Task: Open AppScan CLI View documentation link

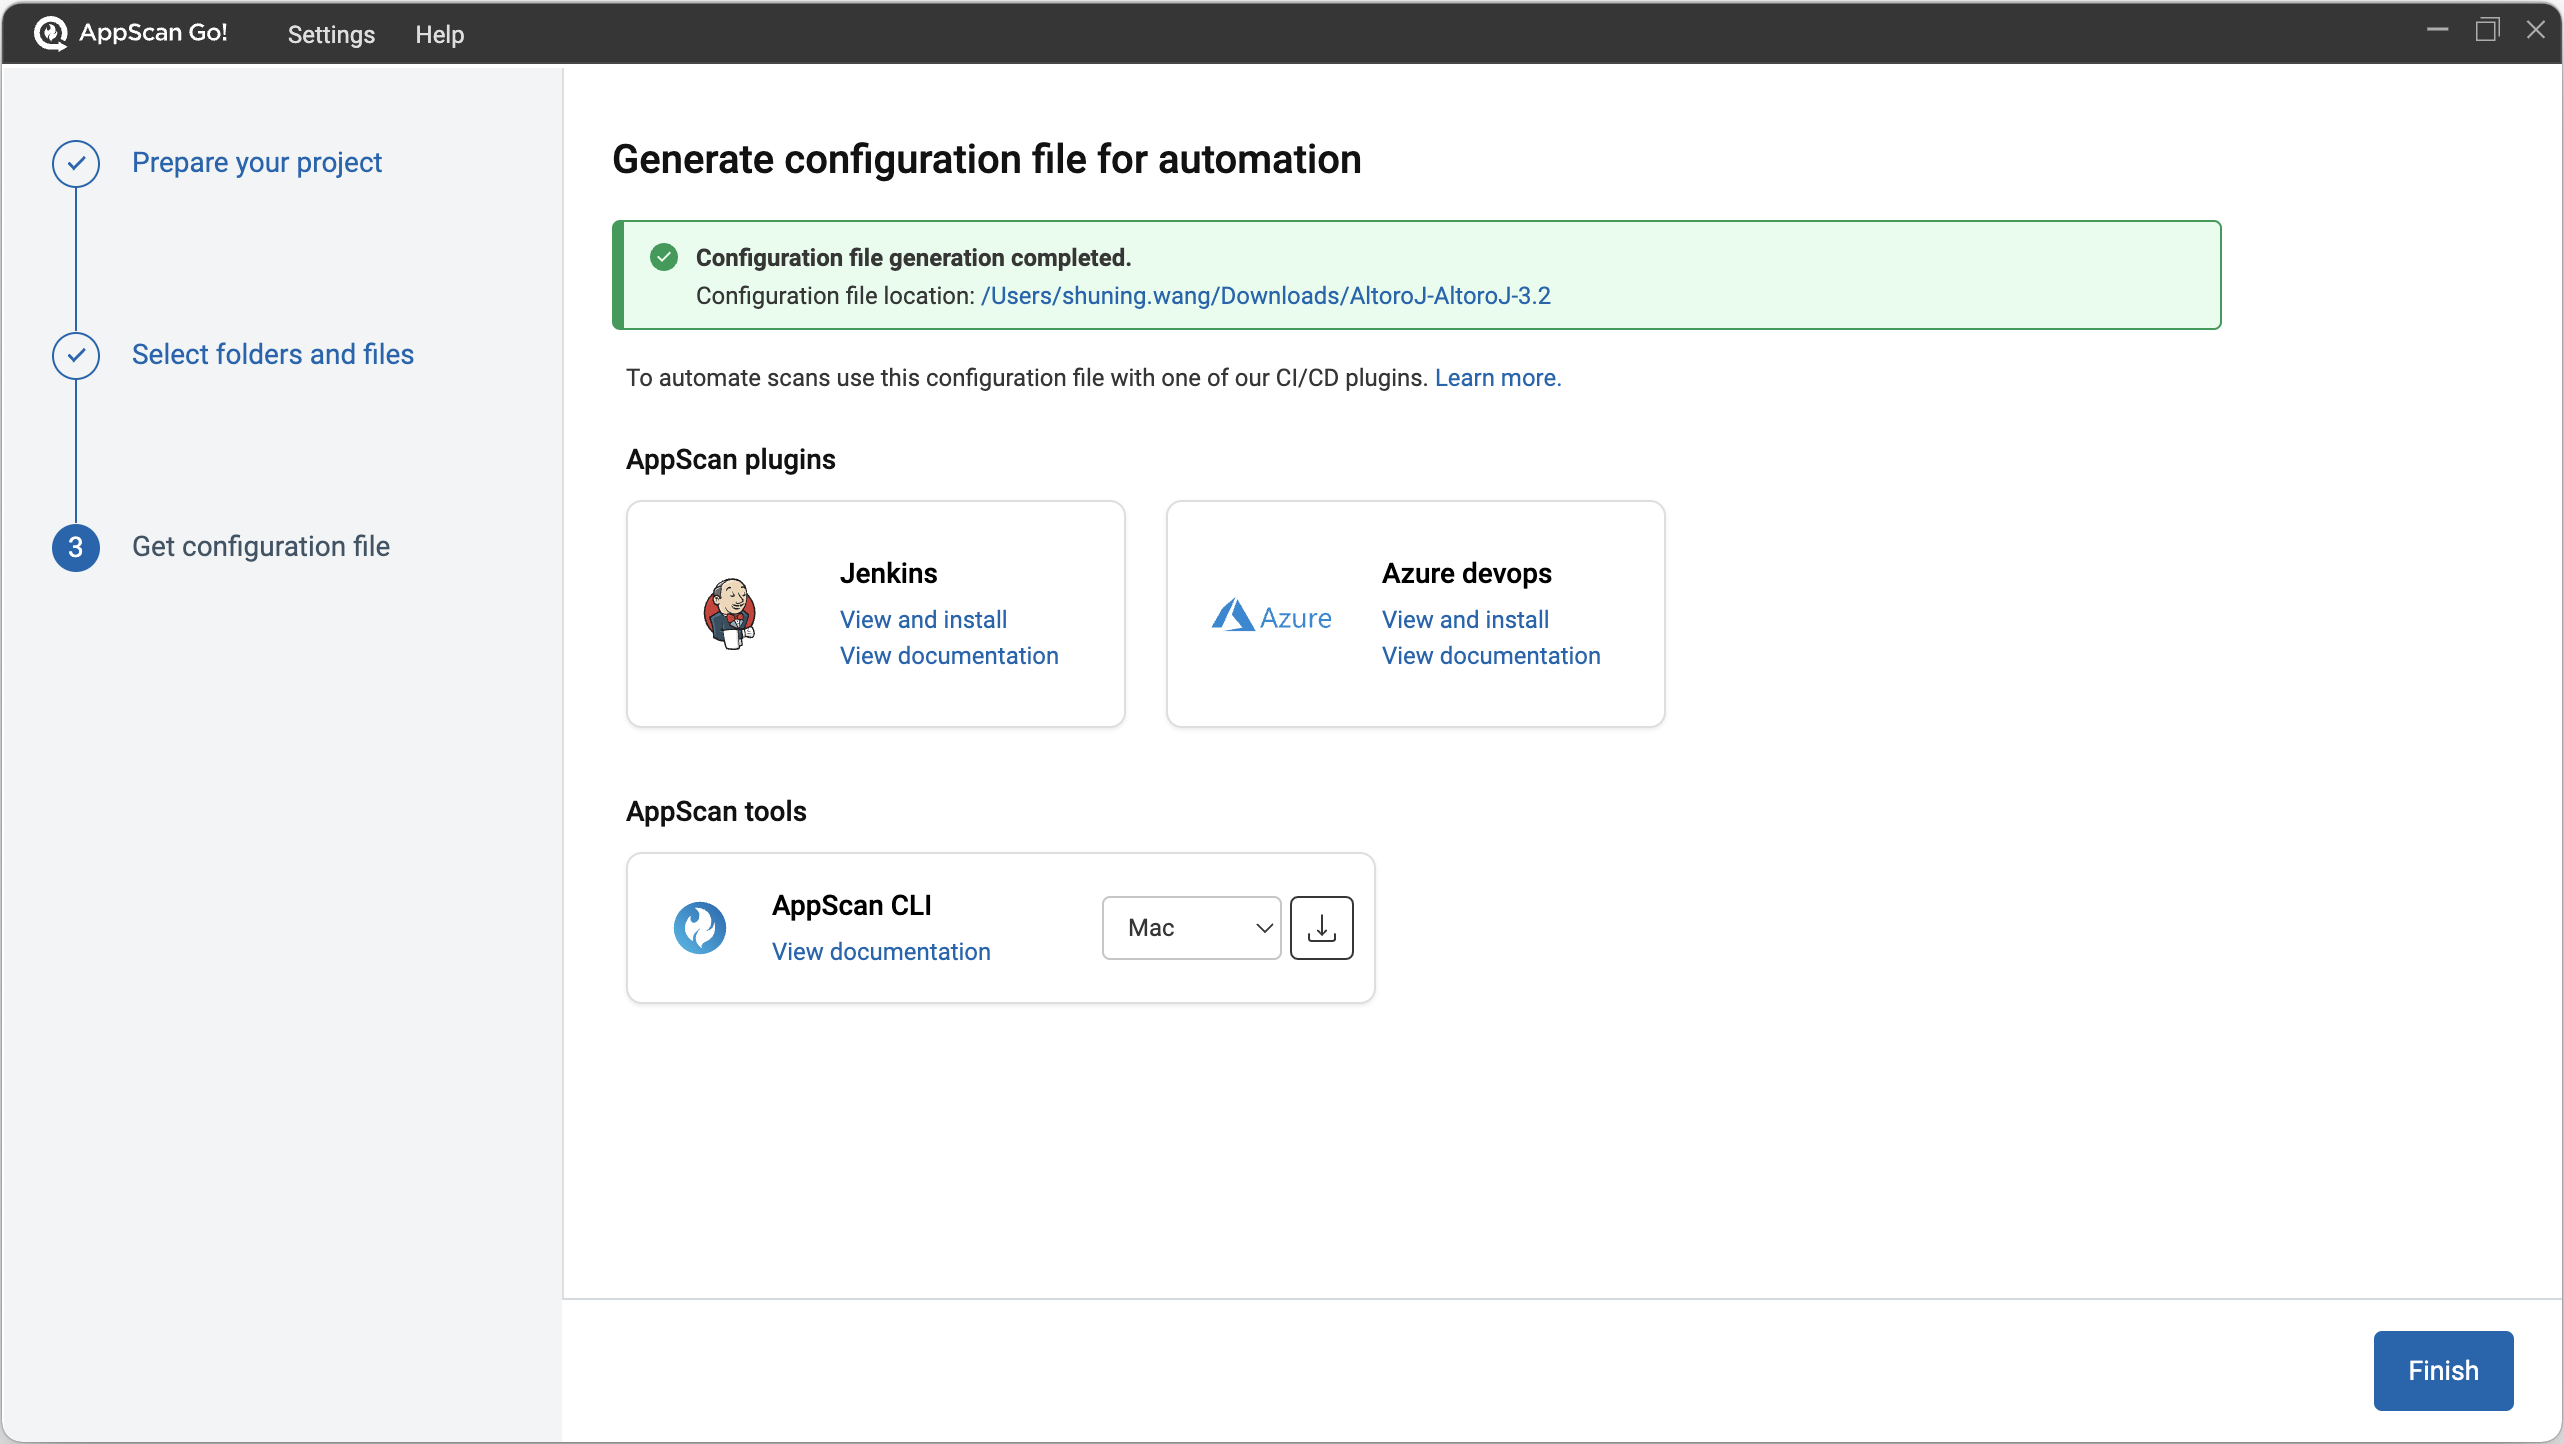Action: pos(880,951)
